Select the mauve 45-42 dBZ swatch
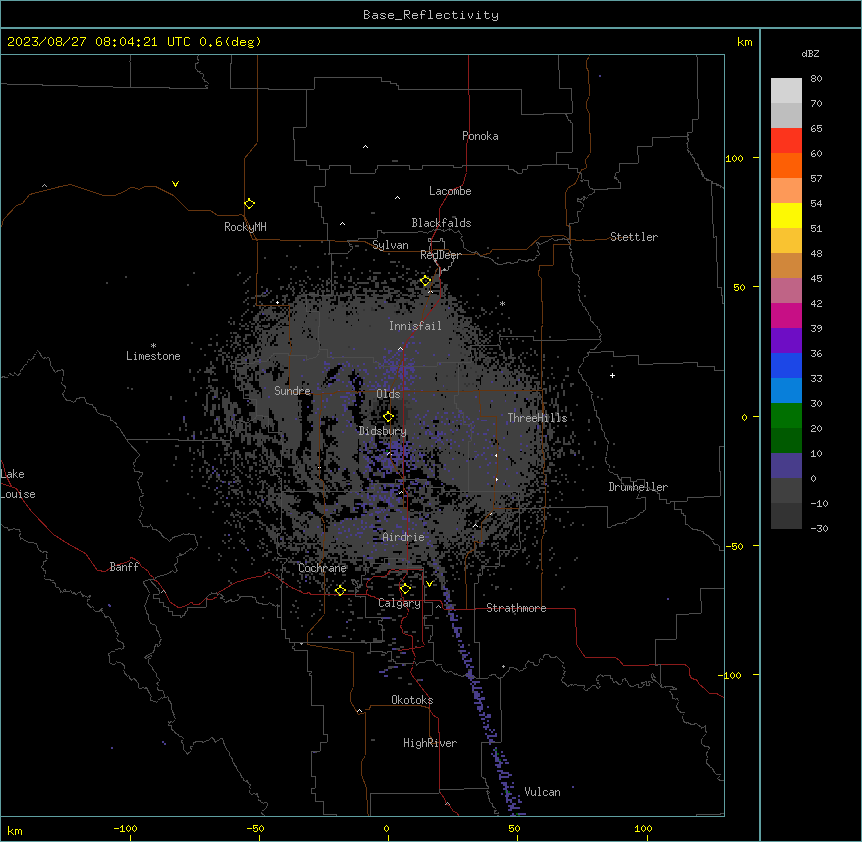The height and width of the screenshot is (842, 862). click(786, 291)
